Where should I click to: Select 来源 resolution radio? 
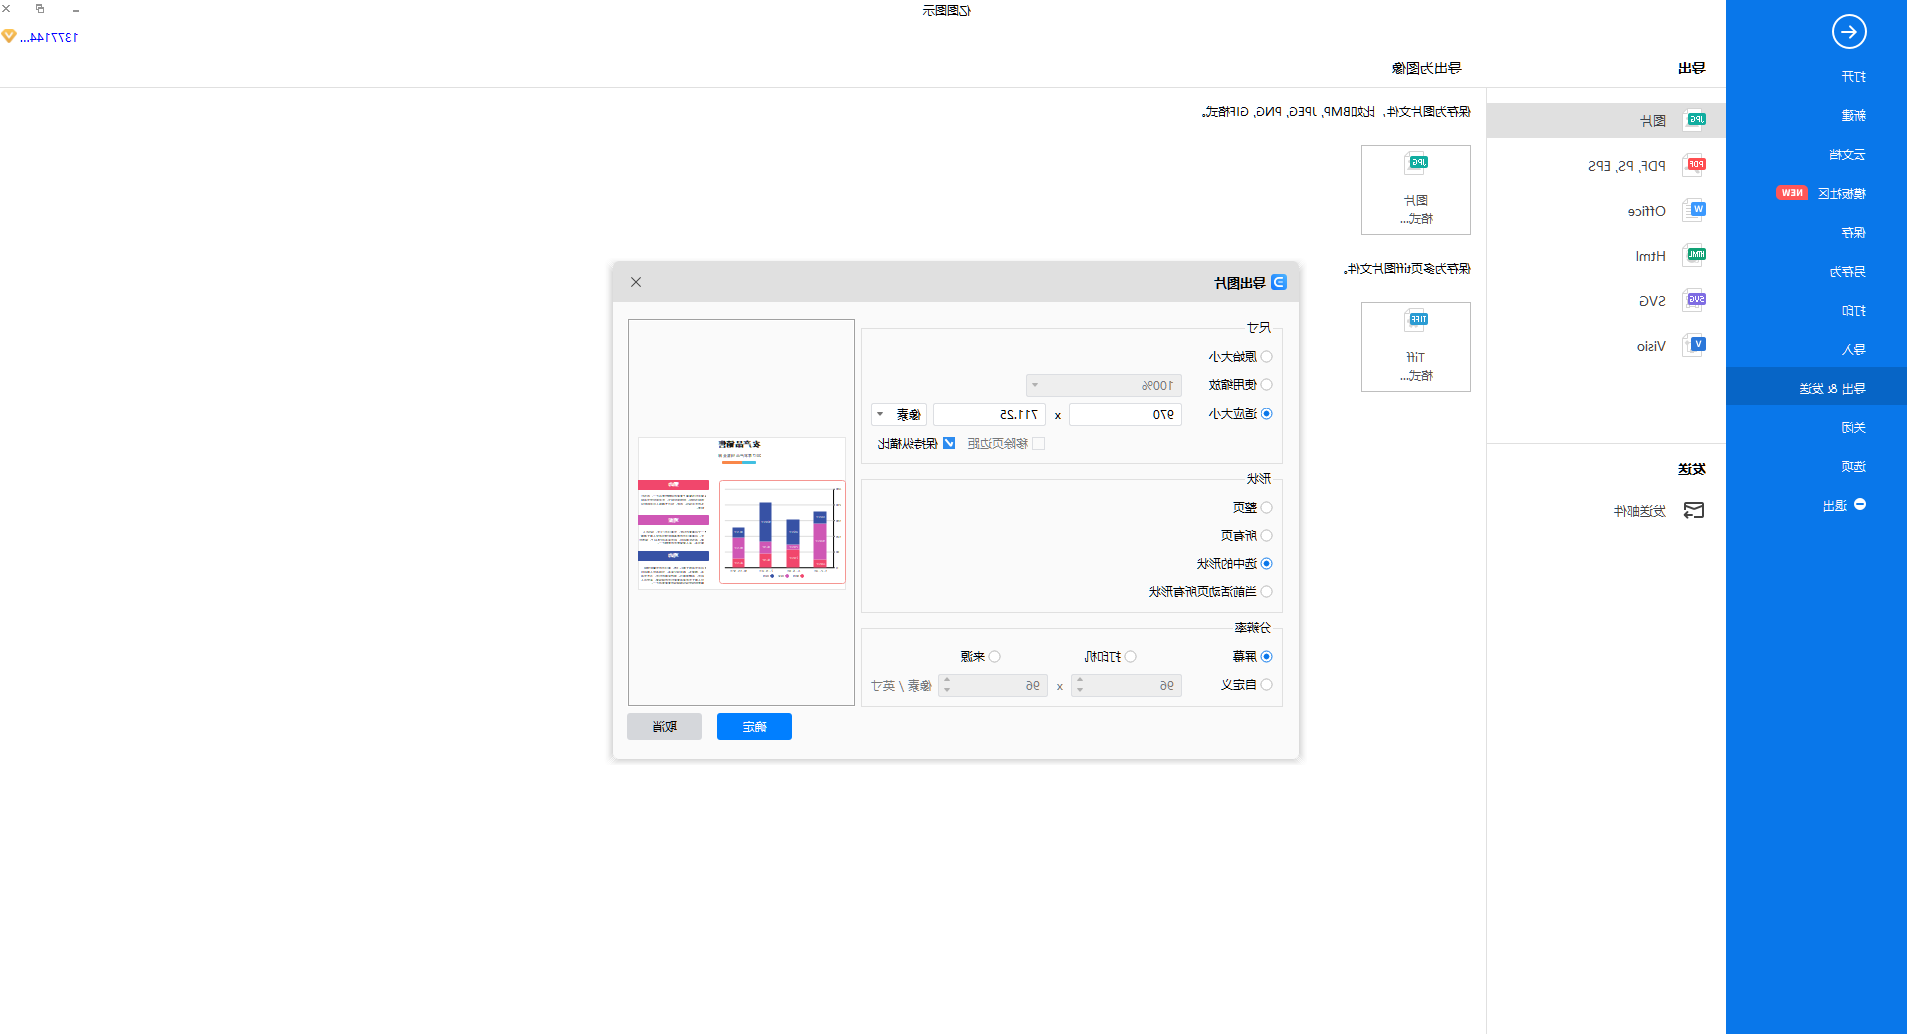click(x=994, y=657)
